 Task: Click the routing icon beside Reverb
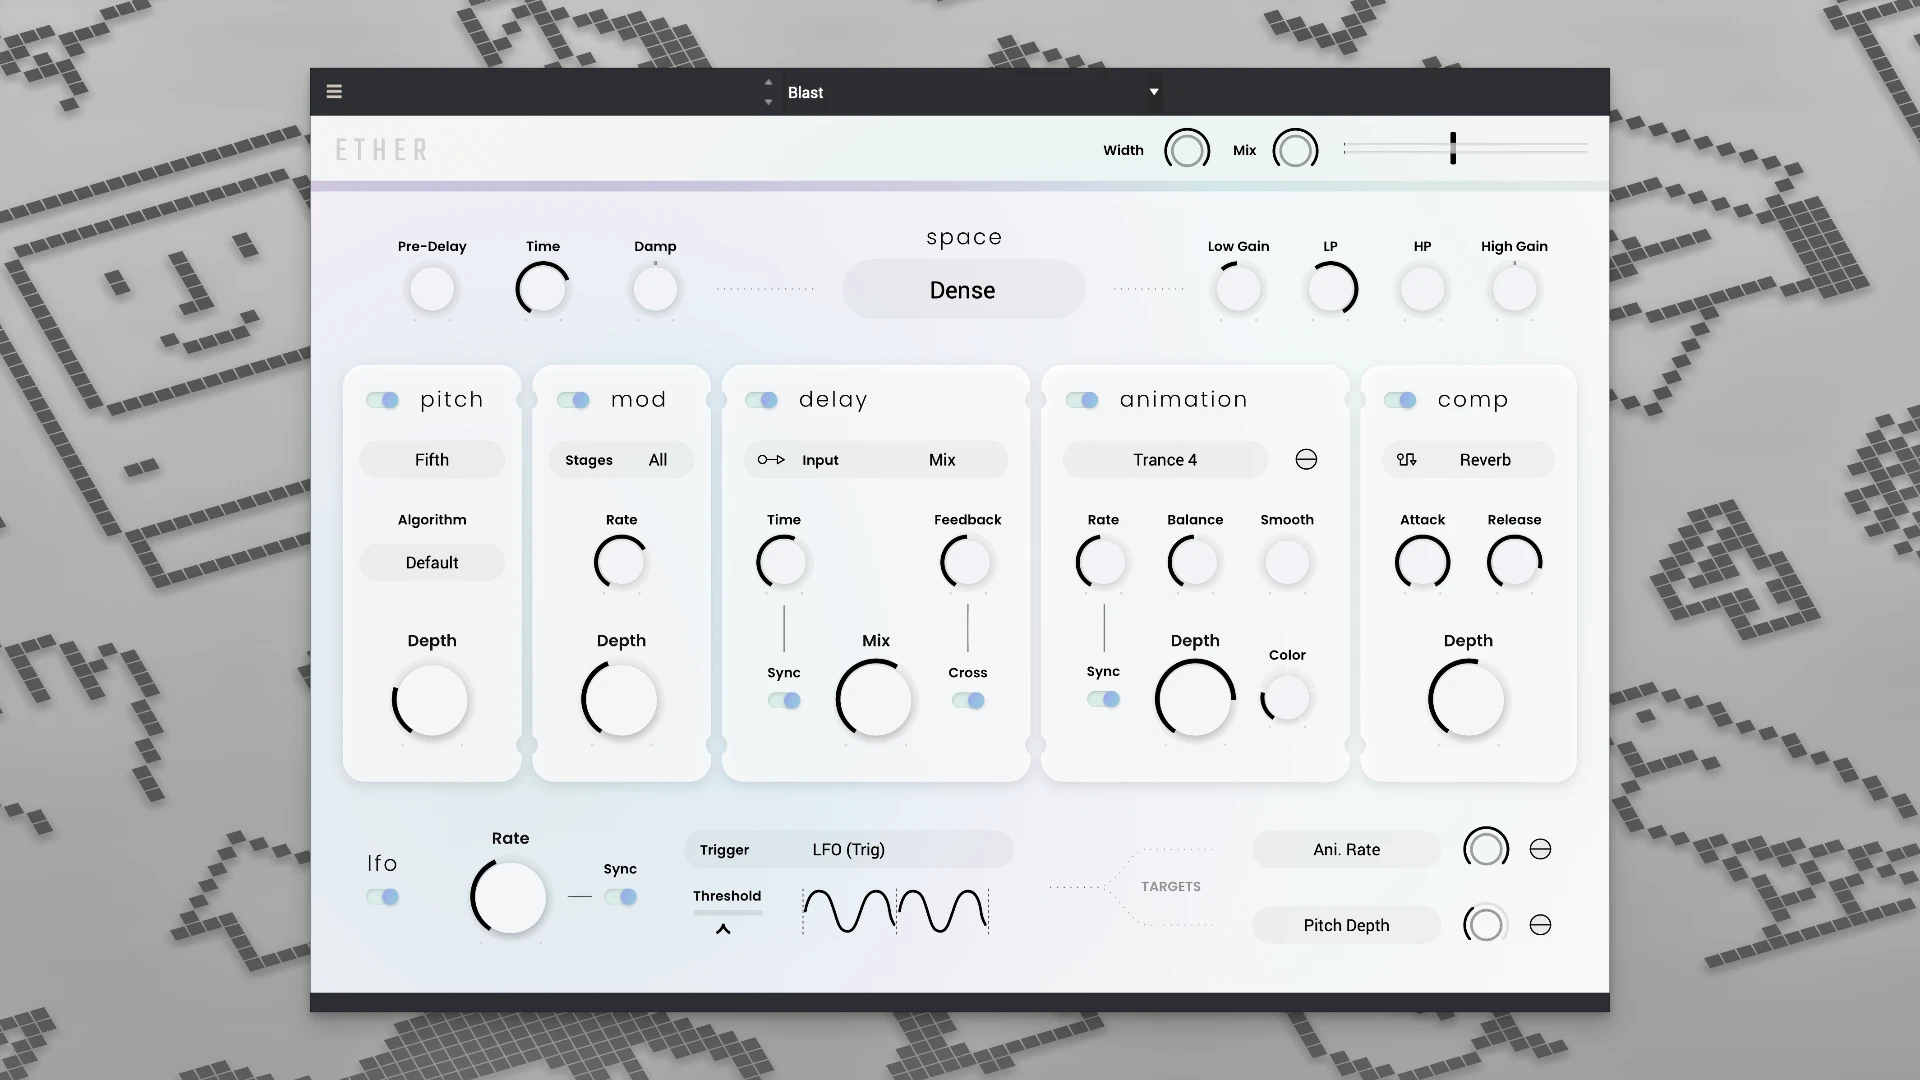click(1407, 459)
